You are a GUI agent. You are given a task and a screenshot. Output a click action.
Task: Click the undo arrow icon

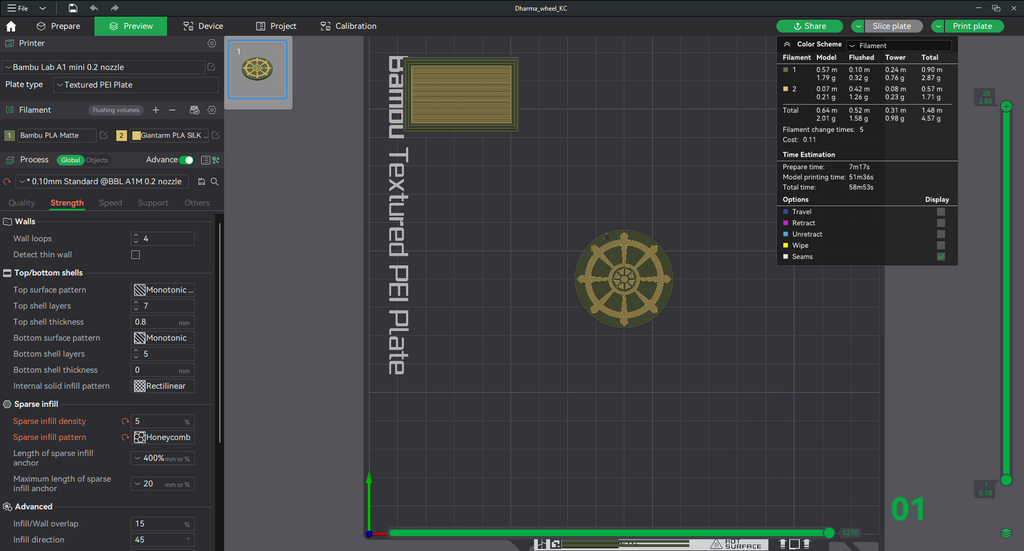click(x=93, y=8)
